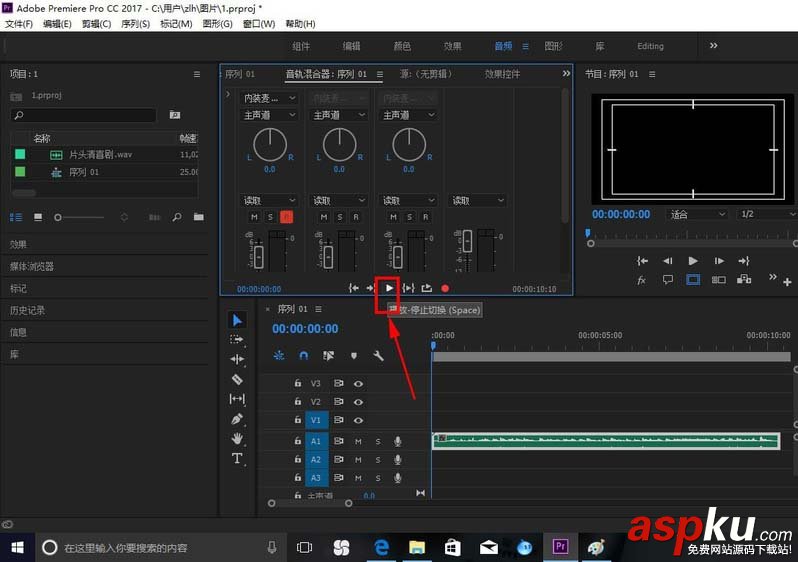The height and width of the screenshot is (562, 798).
Task: Select the Ripple Edit tool
Action: click(x=237, y=359)
